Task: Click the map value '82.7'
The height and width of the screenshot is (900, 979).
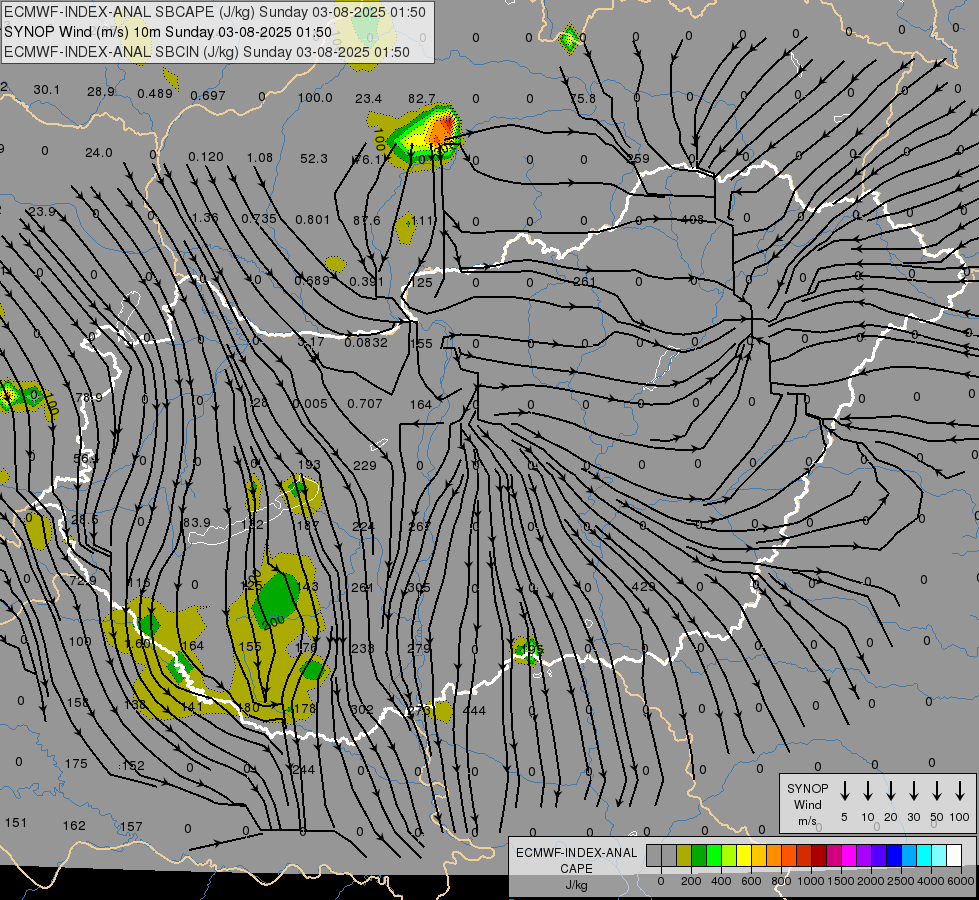Action: coord(421,99)
